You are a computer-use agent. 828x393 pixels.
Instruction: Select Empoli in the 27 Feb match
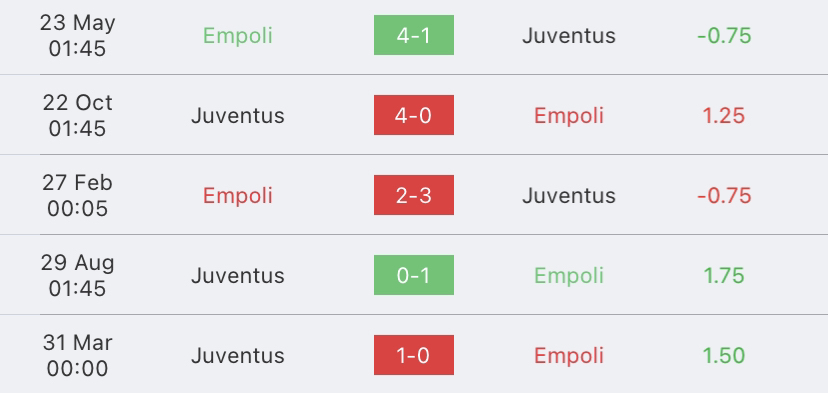pos(238,195)
